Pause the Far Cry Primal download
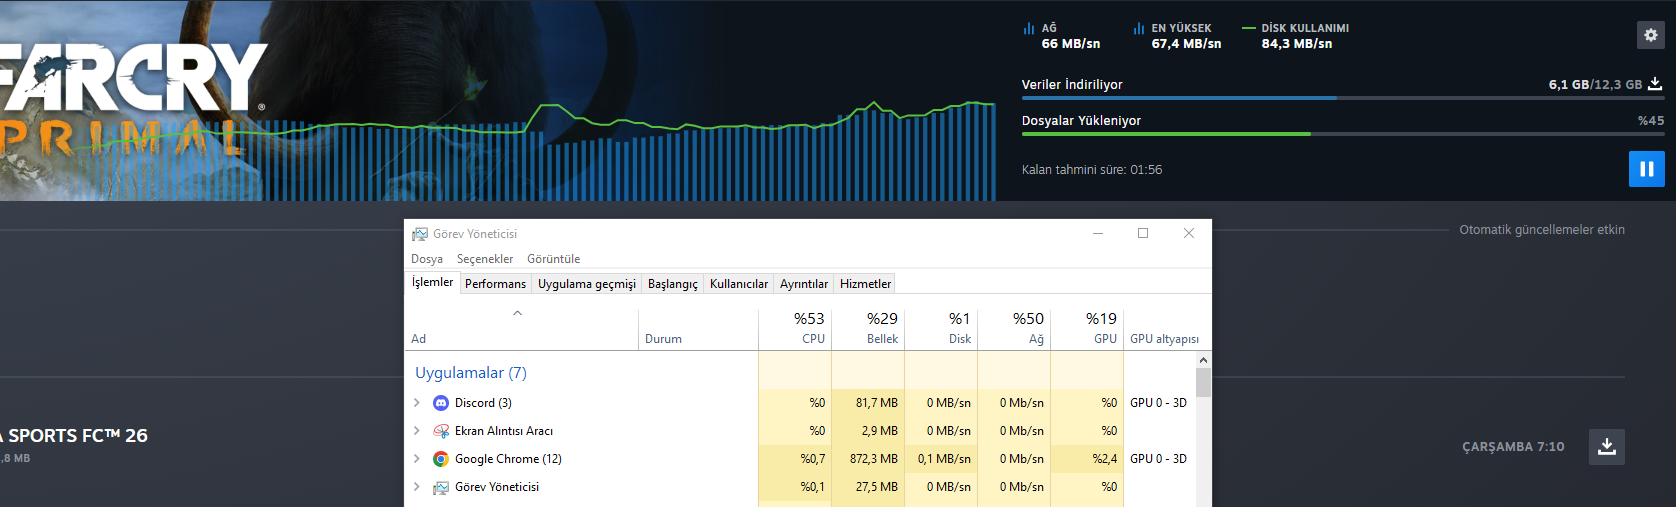Screen dimensions: 1676x507 point(1647,169)
